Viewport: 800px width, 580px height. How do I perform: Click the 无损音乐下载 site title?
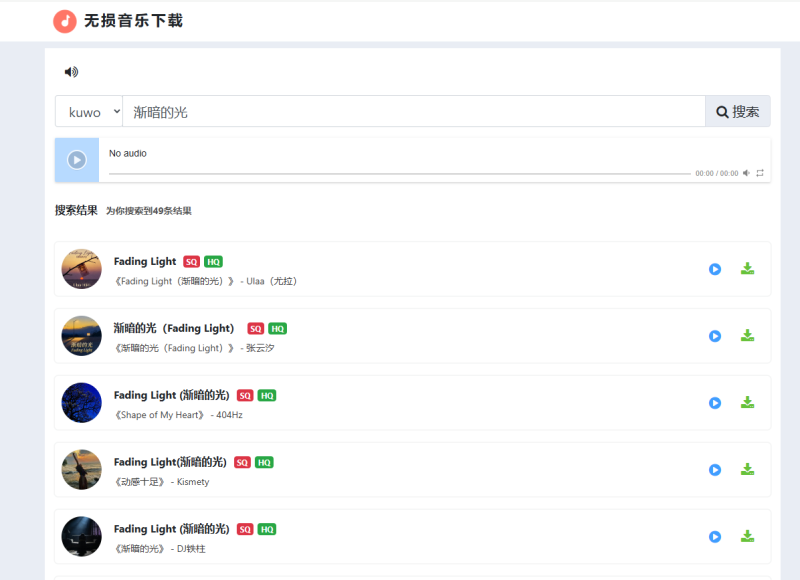pos(135,20)
